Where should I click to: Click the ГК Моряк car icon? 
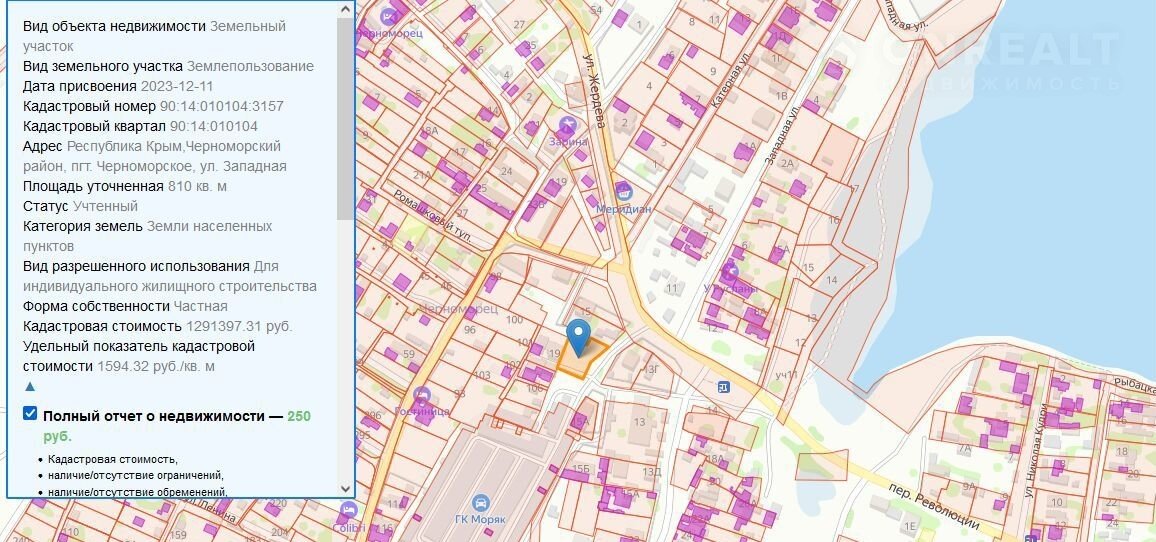(x=481, y=502)
